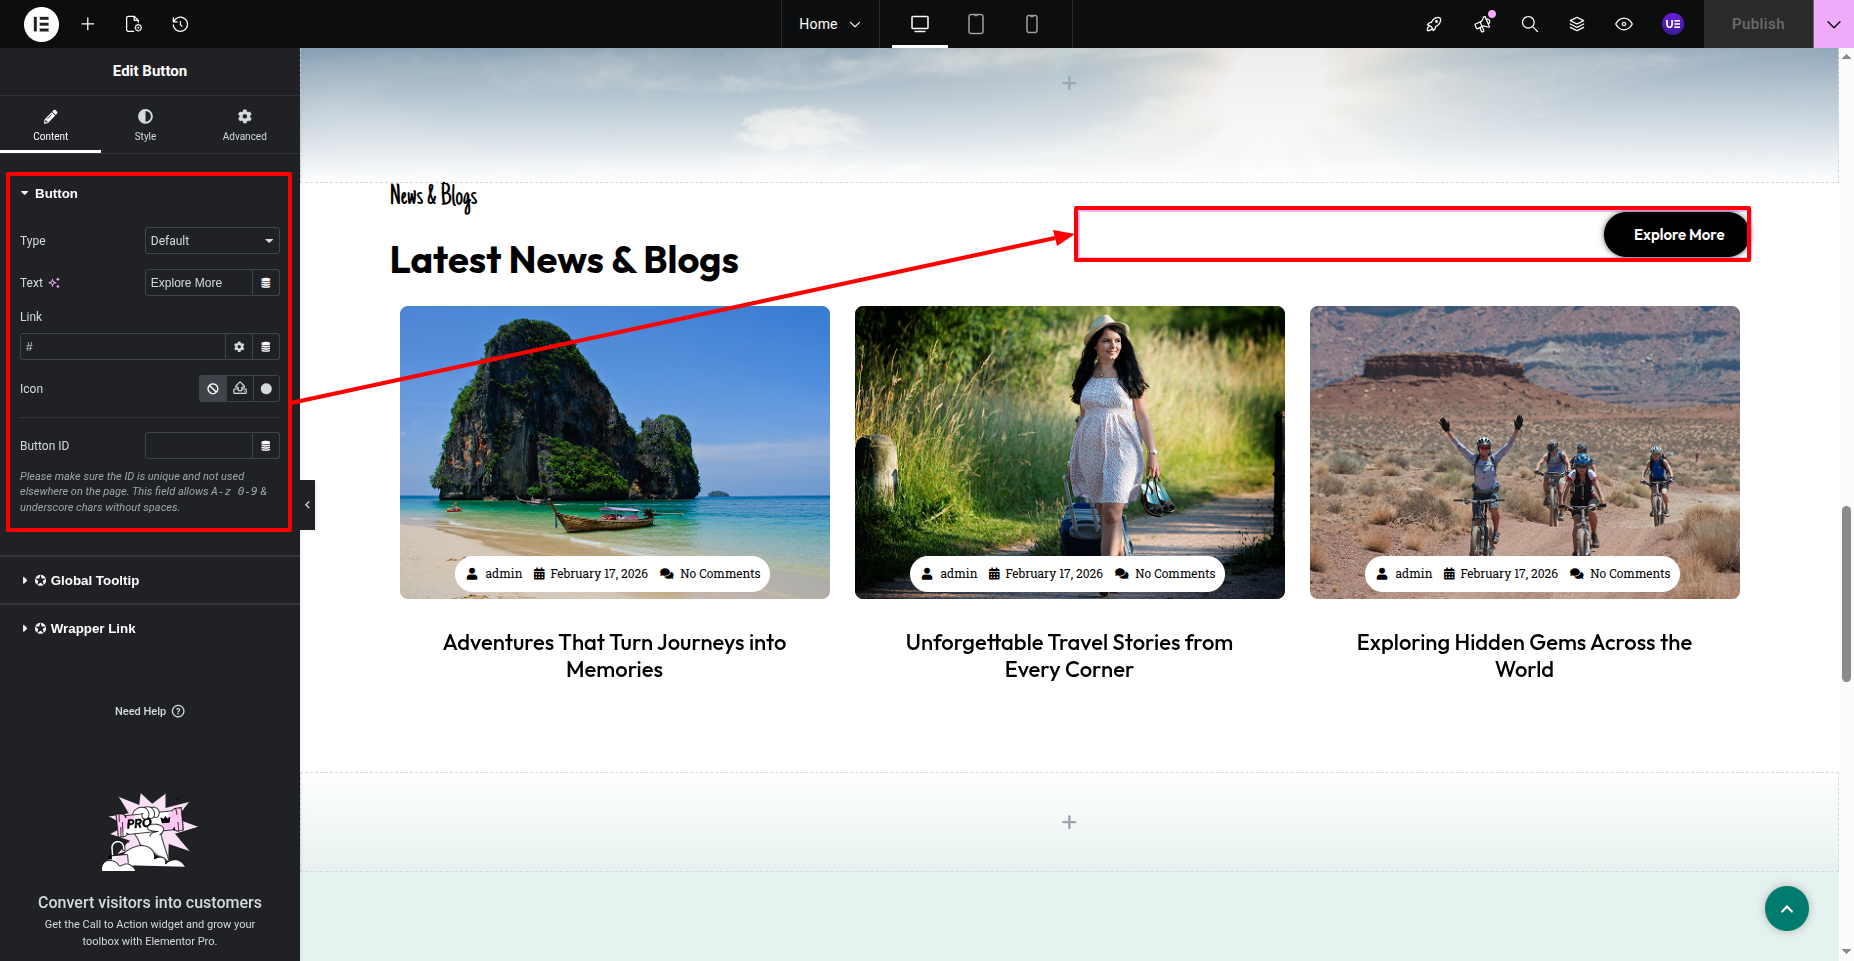Choose the Upload SVG icon option
Screen dimensions: 1854x961
pyautogui.click(x=240, y=389)
